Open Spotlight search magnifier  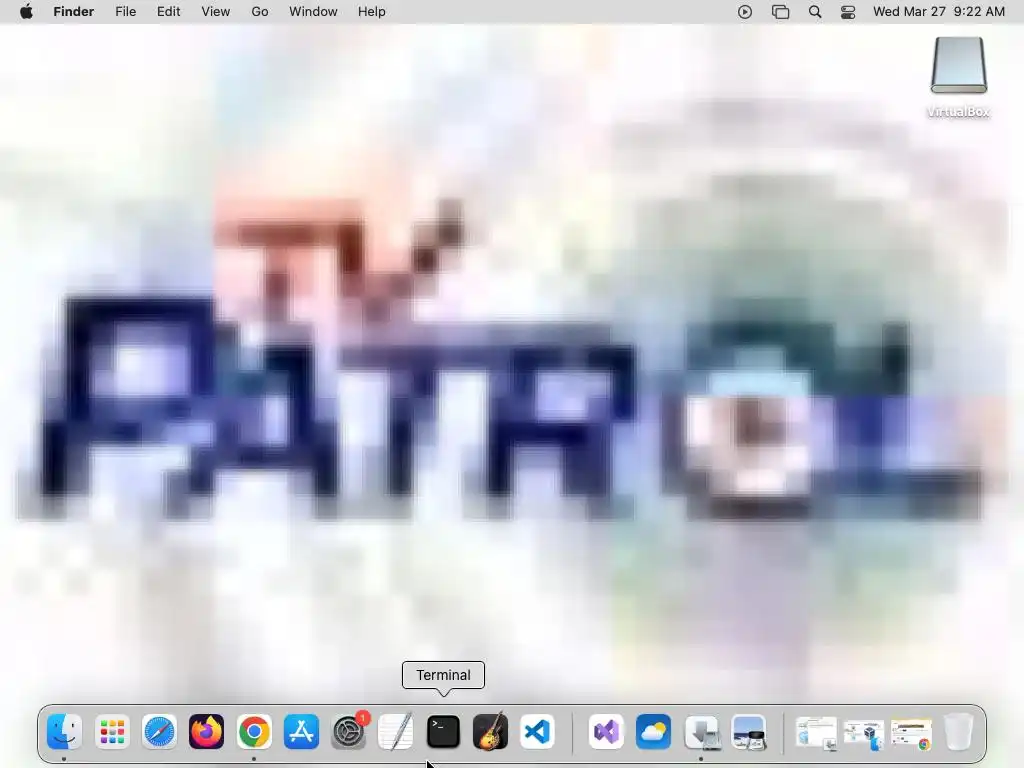pyautogui.click(x=815, y=12)
